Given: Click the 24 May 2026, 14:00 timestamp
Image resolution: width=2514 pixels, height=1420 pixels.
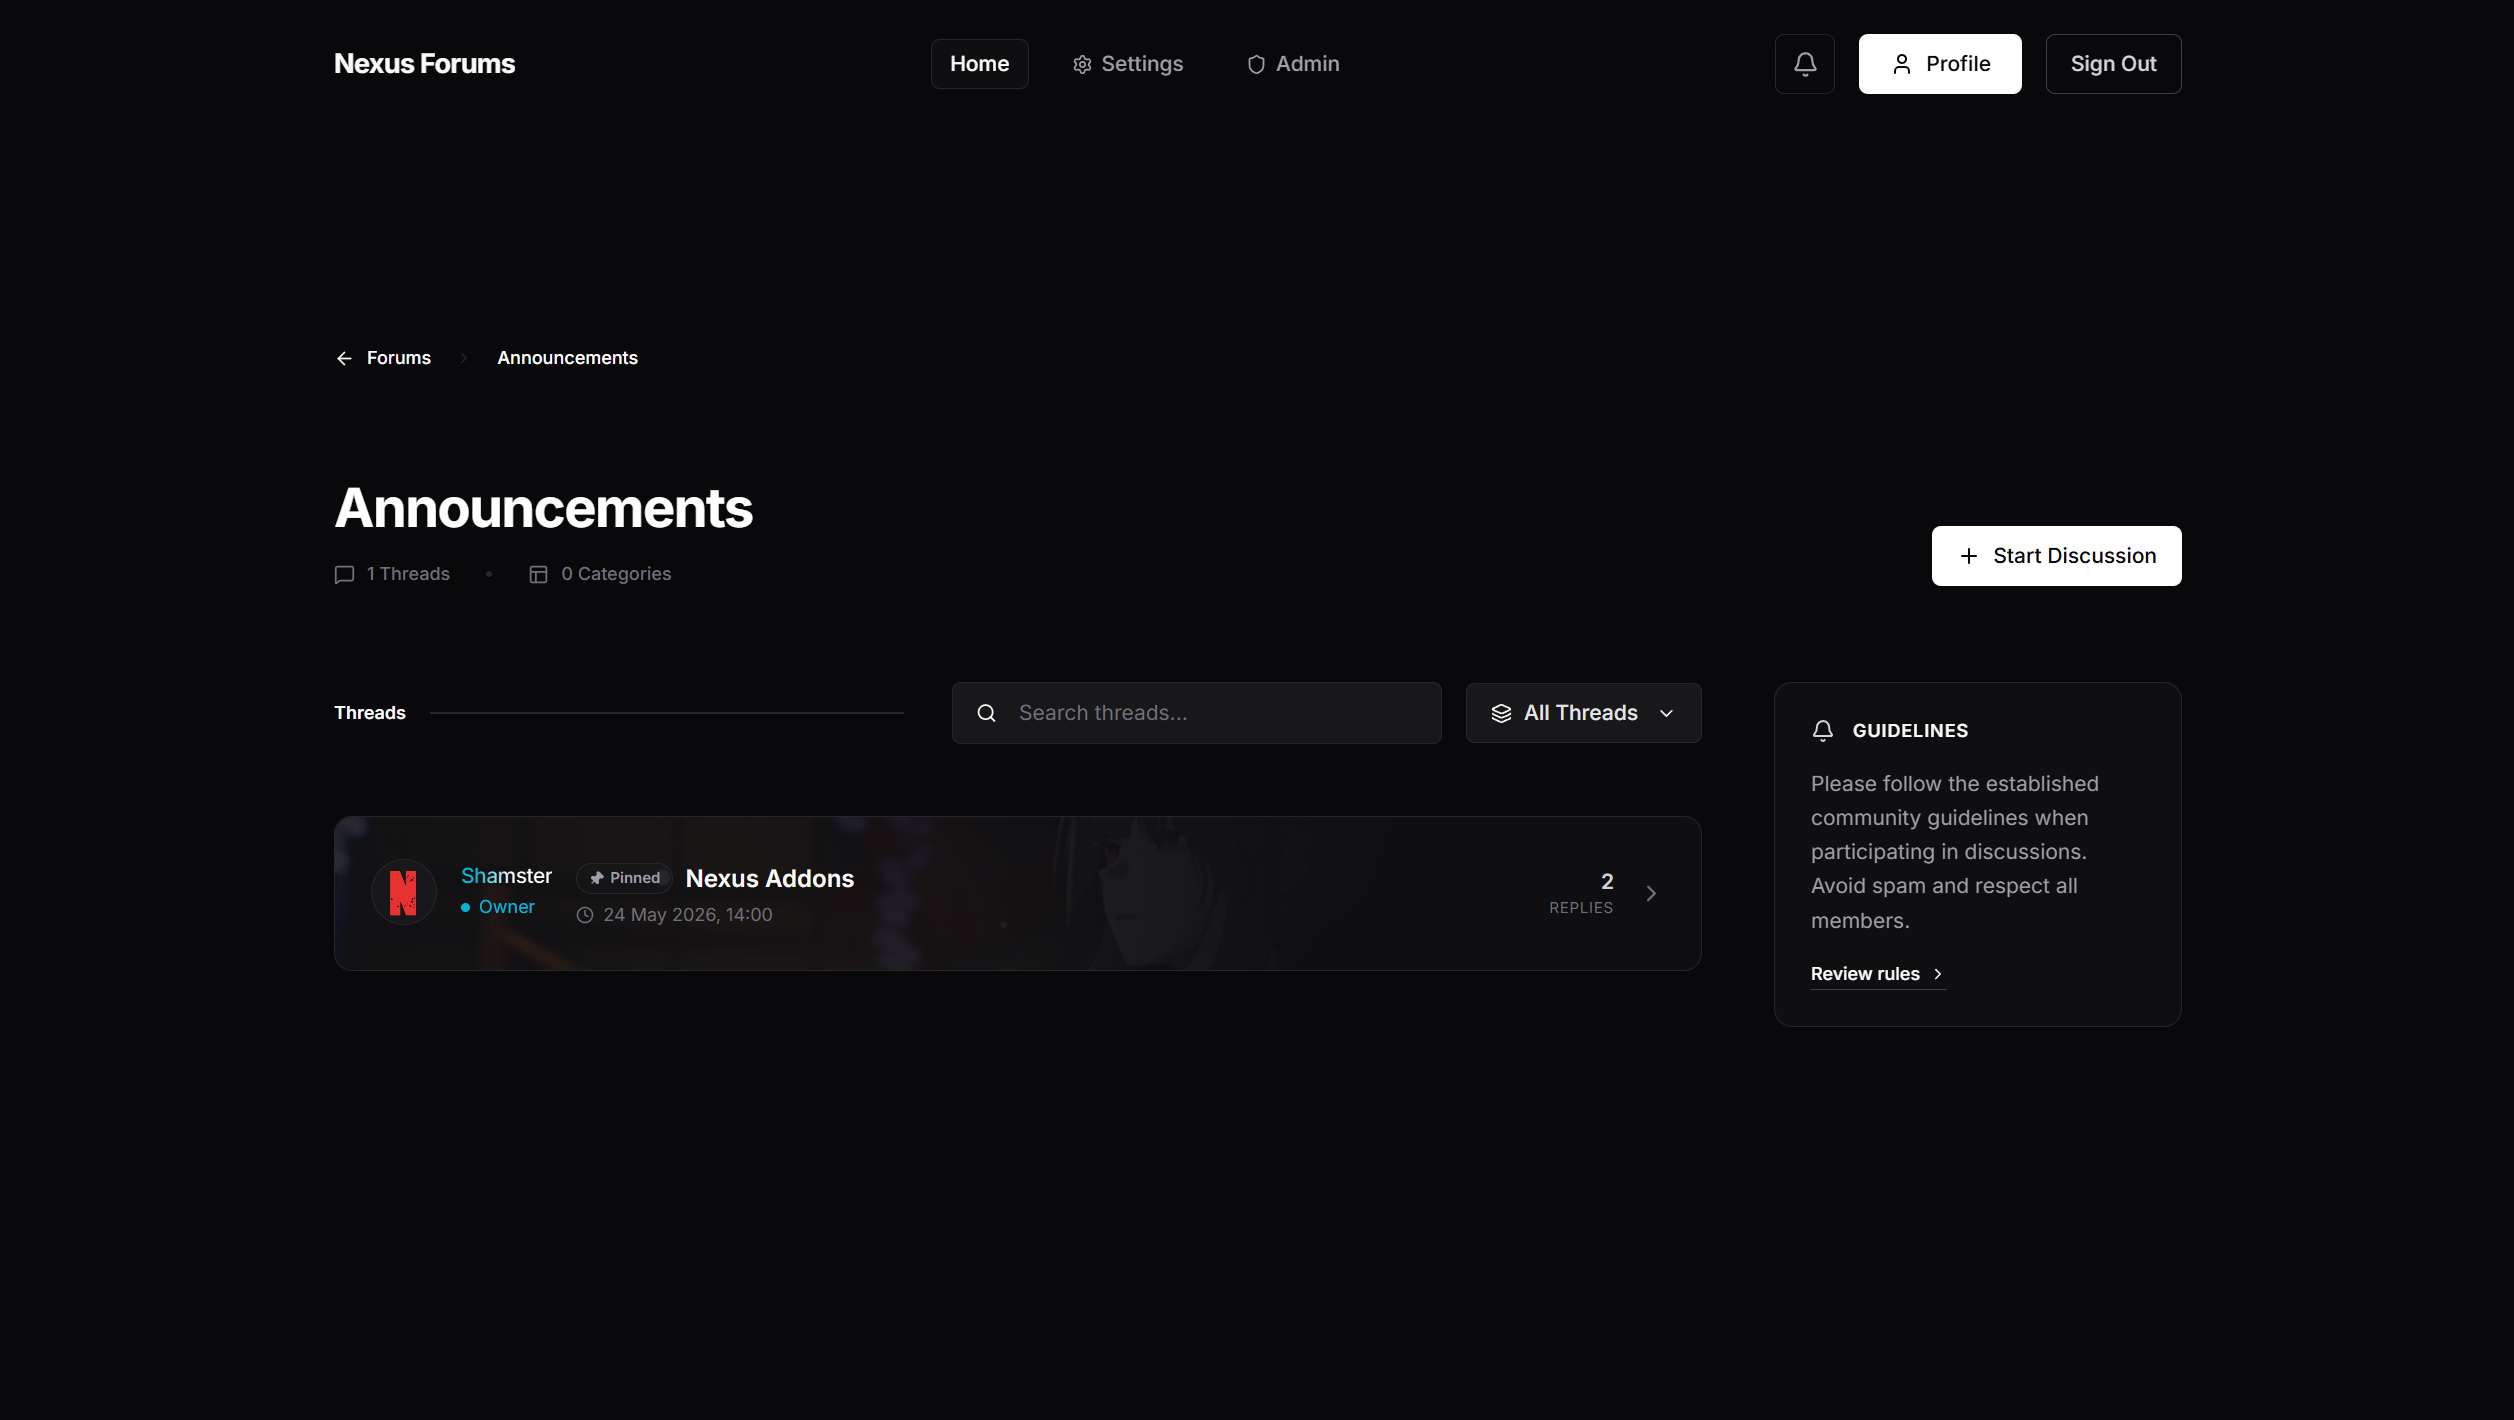Looking at the screenshot, I should pos(687,915).
